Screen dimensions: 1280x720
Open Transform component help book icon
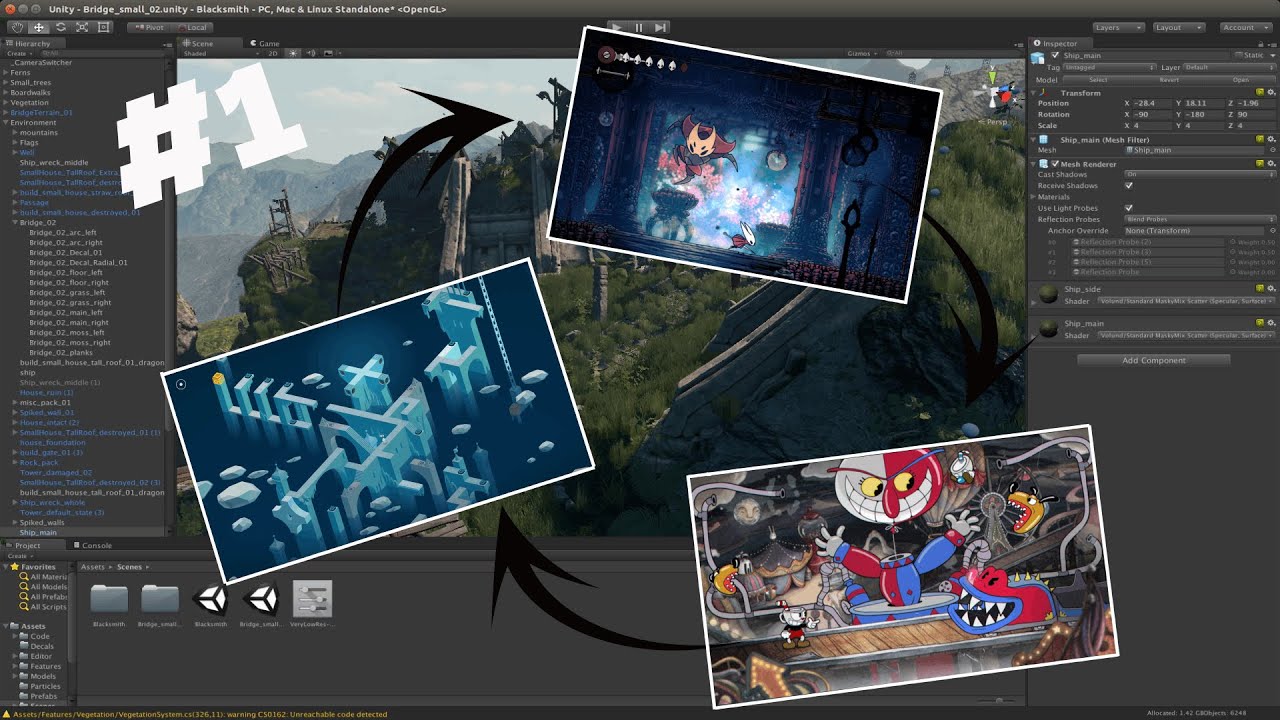pyautogui.click(x=1260, y=92)
